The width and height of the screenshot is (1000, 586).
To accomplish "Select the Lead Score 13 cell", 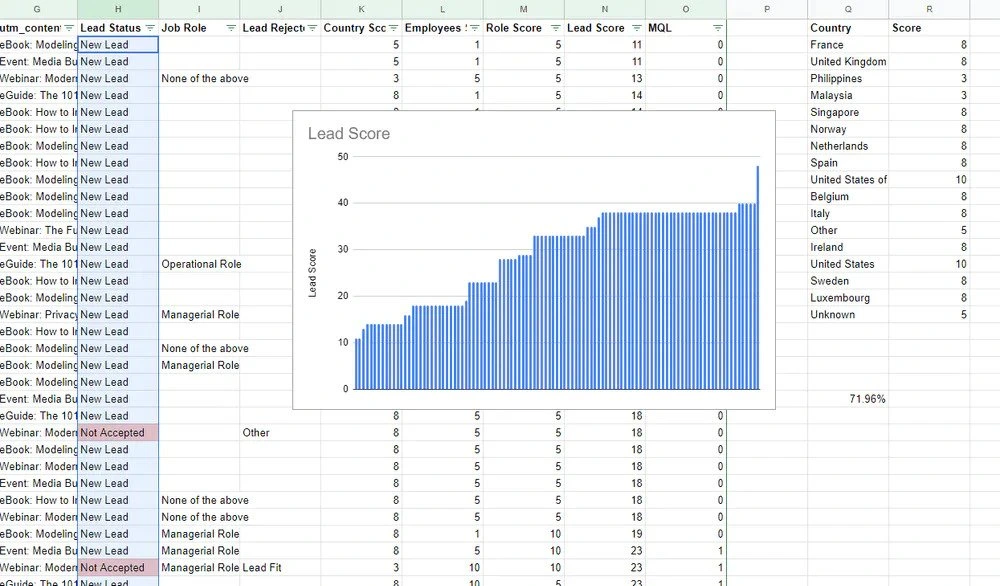I will click(x=605, y=78).
